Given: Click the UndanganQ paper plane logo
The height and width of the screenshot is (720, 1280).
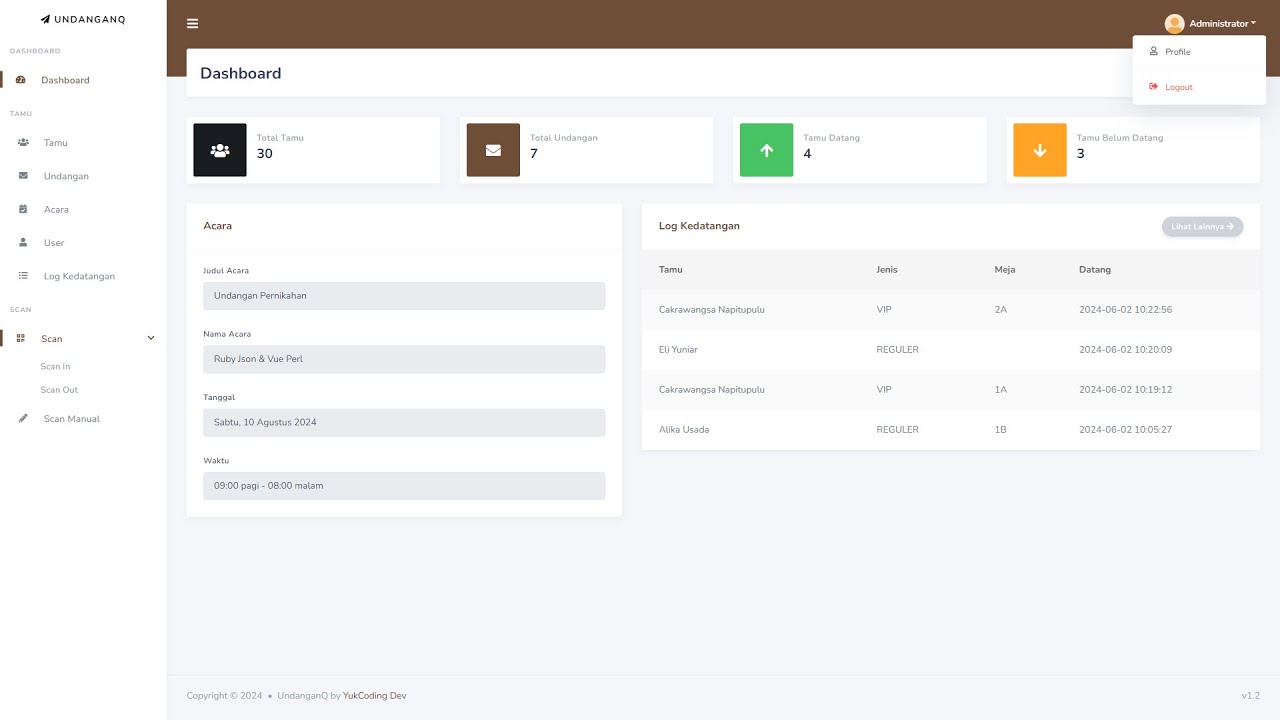Looking at the screenshot, I should coord(45,19).
